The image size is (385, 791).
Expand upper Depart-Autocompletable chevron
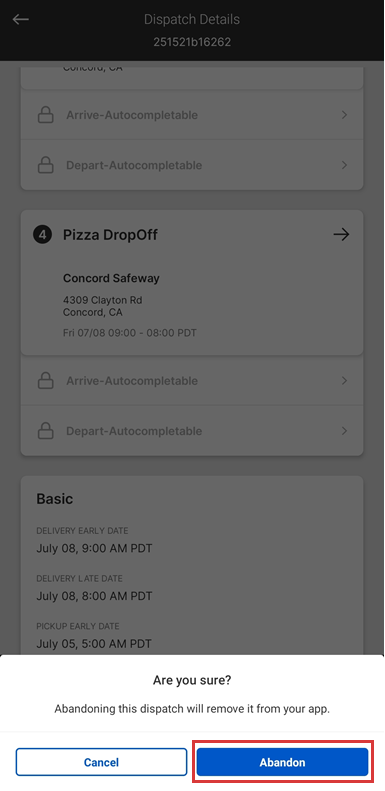tap(345, 165)
